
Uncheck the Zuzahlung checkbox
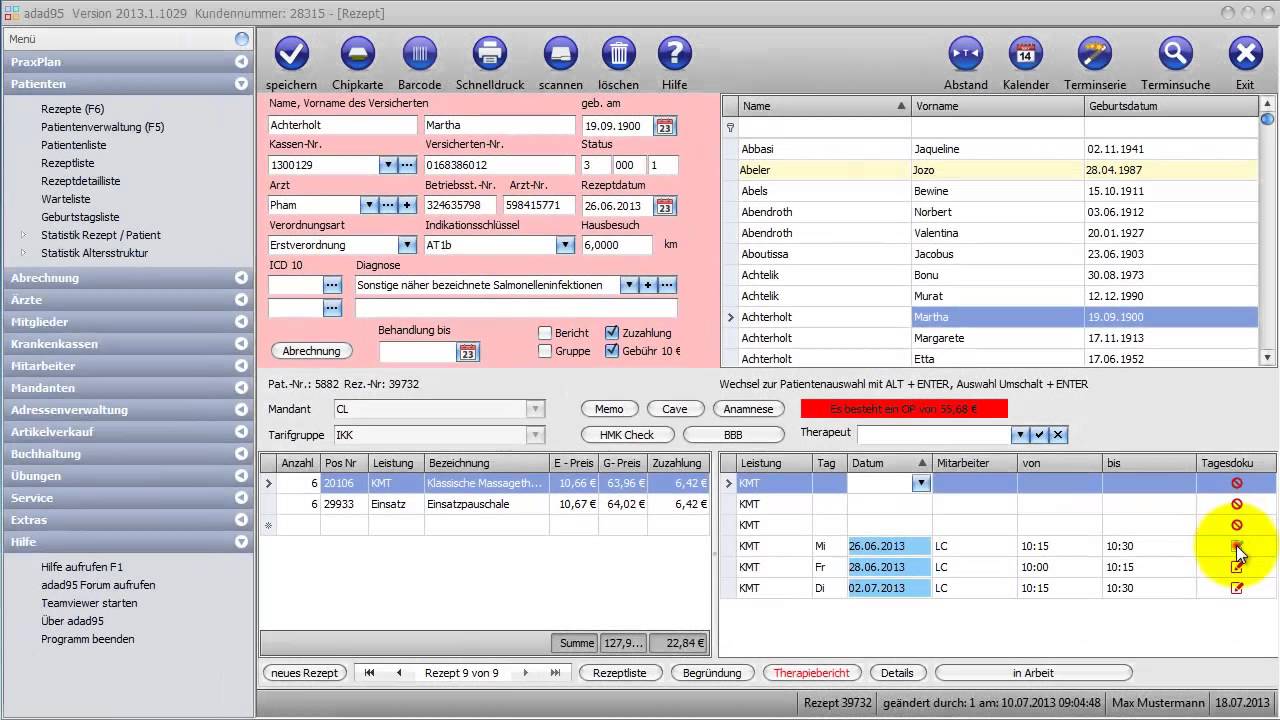612,333
